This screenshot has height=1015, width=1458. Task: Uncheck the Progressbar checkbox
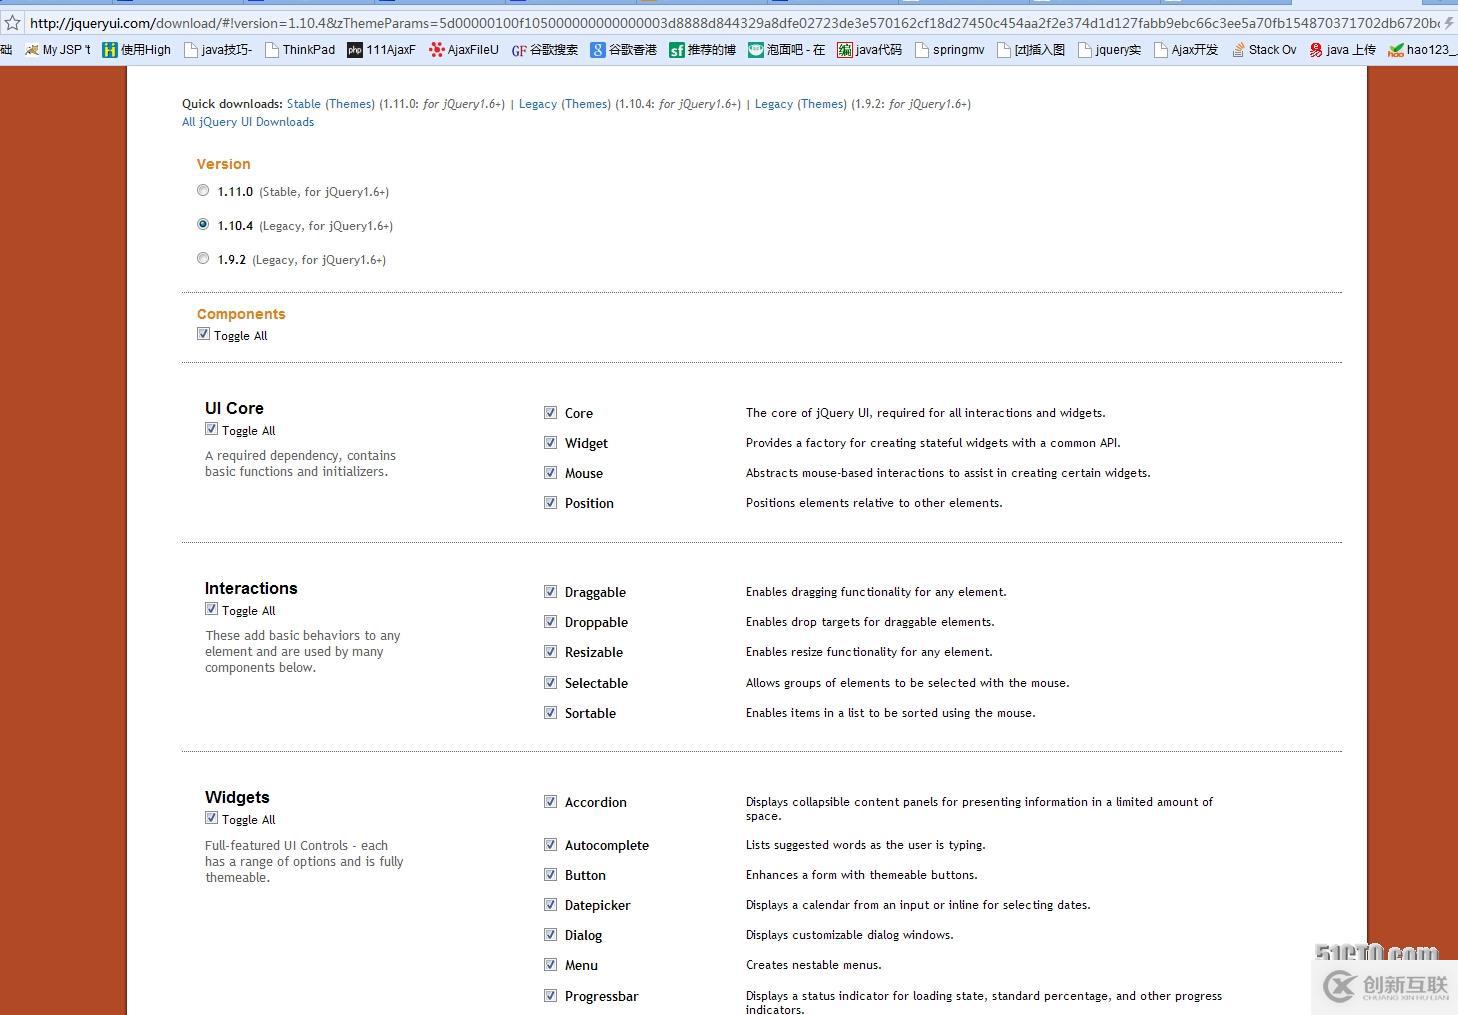550,995
